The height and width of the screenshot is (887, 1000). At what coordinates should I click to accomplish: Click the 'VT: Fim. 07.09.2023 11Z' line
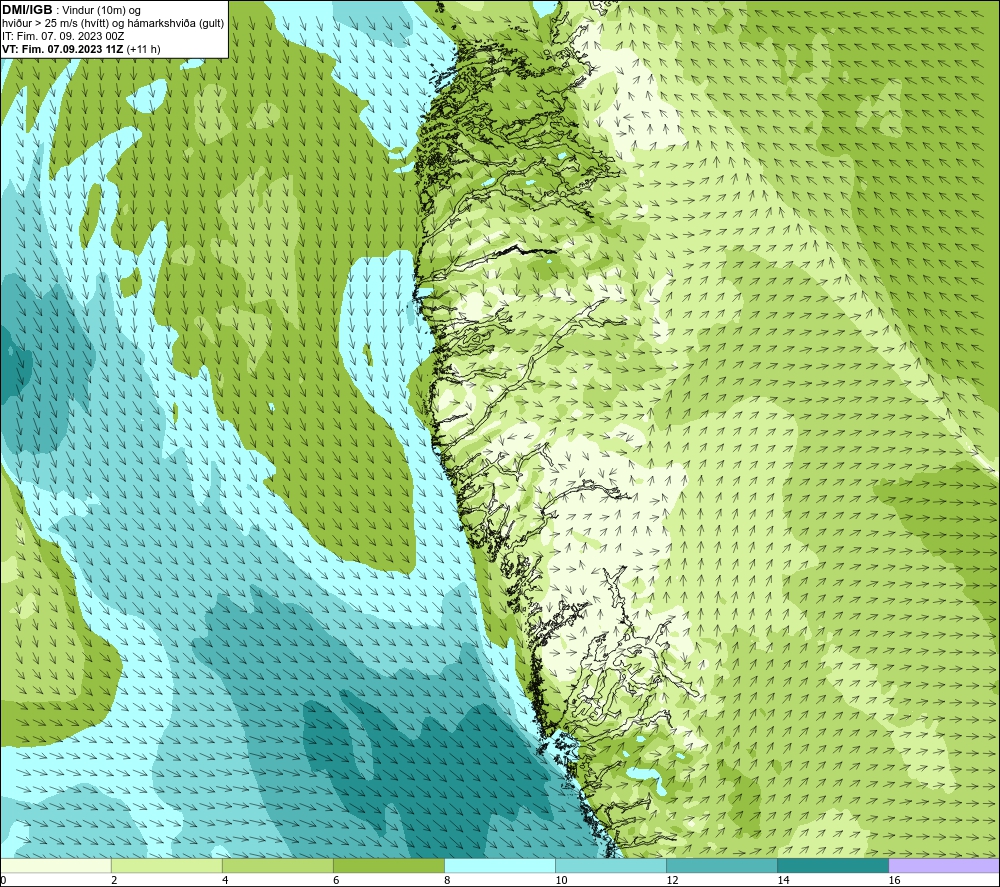pos(62,49)
